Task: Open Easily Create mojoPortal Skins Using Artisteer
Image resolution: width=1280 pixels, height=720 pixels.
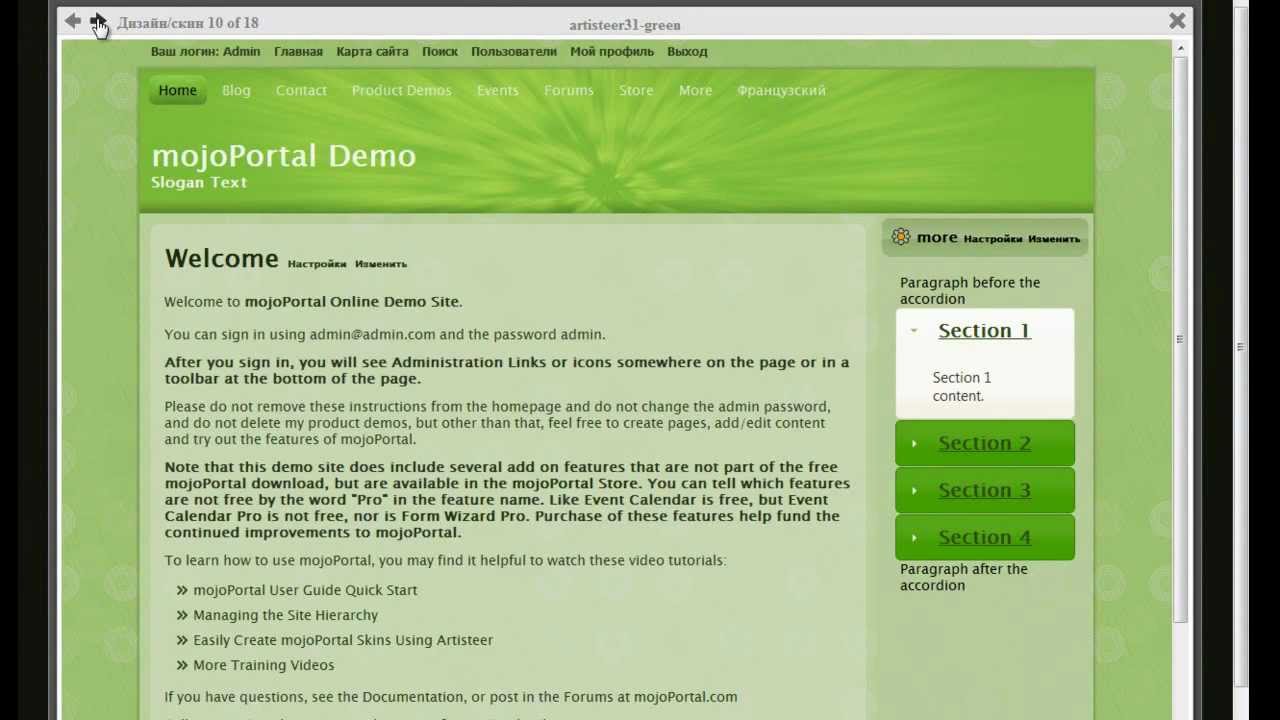Action: 343,640
